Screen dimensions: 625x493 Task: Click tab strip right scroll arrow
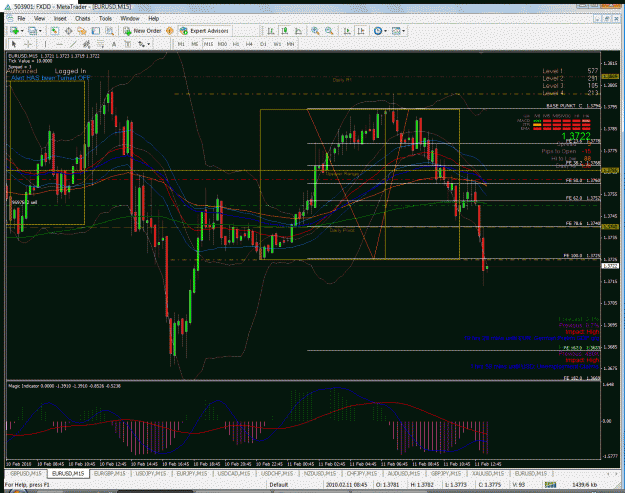point(617,473)
